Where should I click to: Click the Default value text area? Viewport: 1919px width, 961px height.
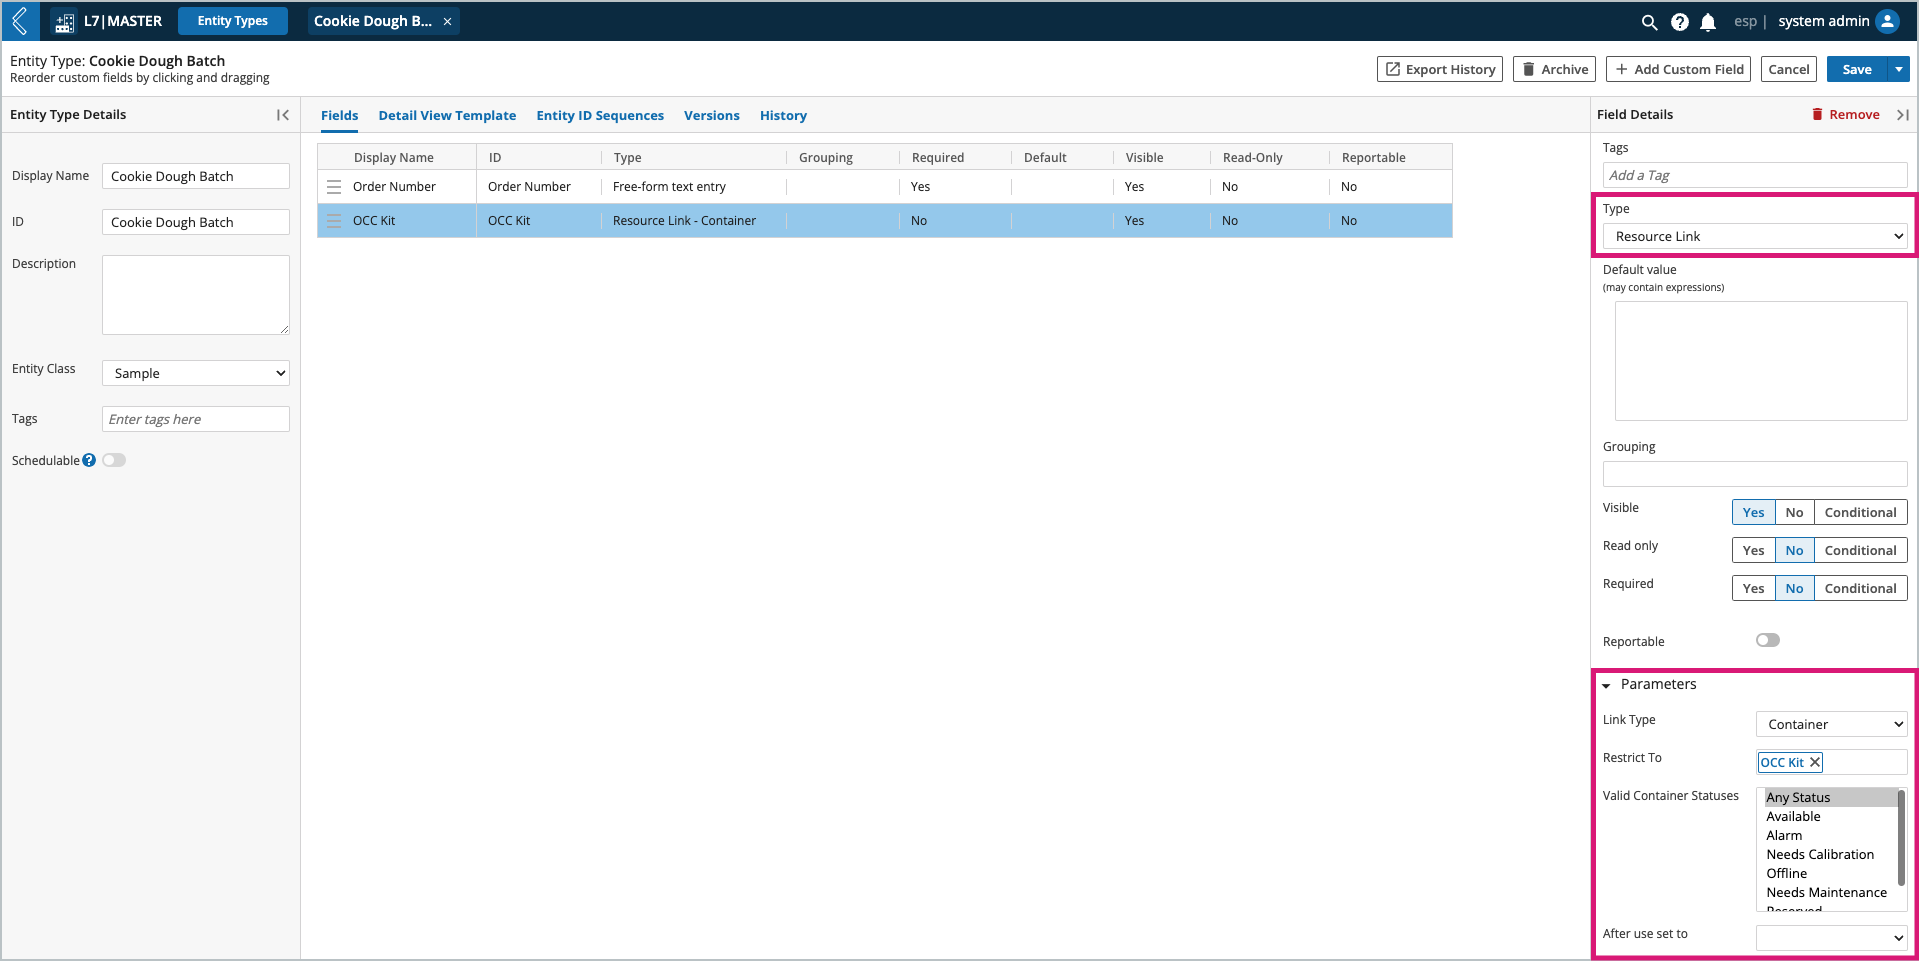[1761, 361]
